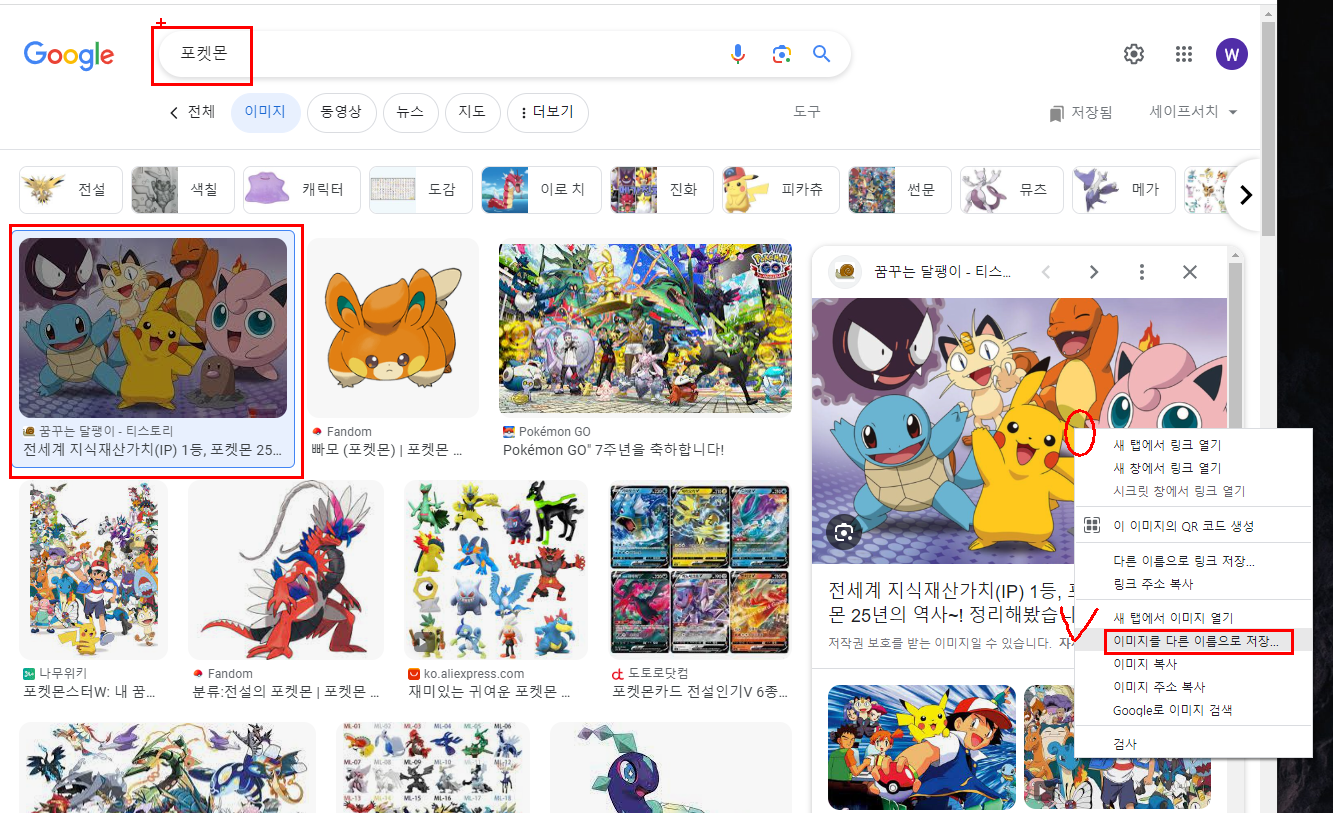Filter by the 색칠 chip
1333x813 pixels.
(183, 190)
